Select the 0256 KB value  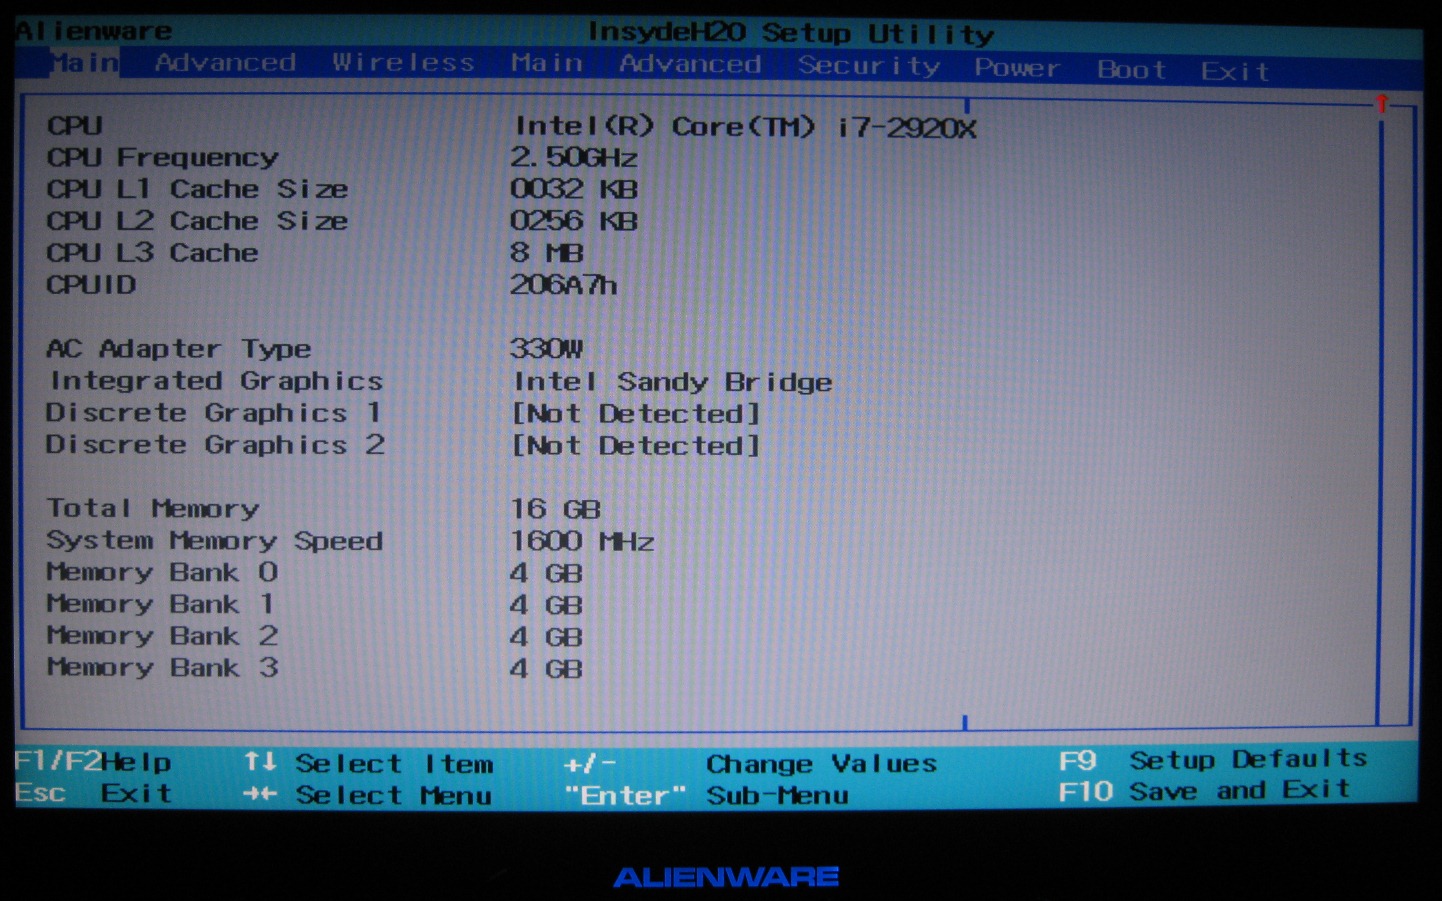[x=573, y=221]
